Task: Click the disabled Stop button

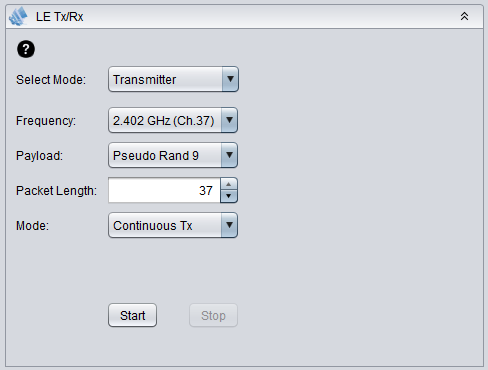Action: [213, 315]
